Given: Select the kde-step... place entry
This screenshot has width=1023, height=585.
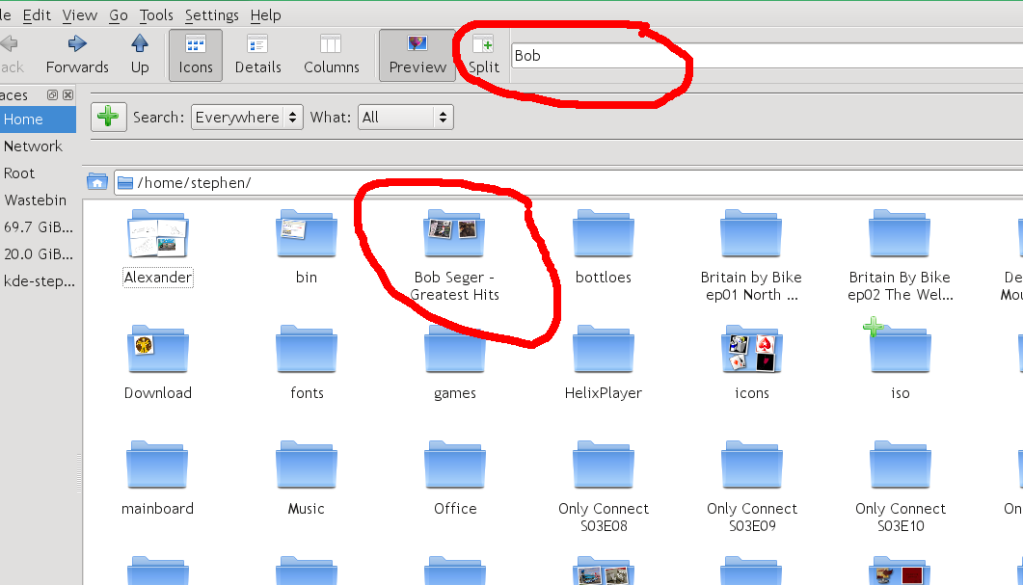Looking at the screenshot, I should (38, 281).
